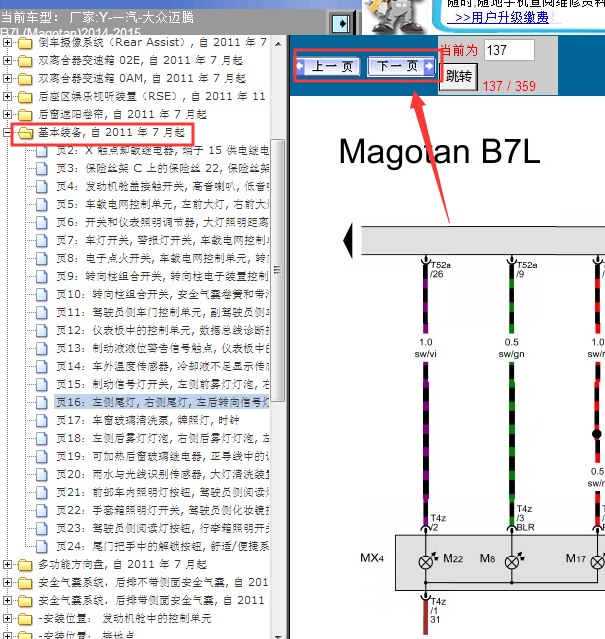This screenshot has width=605, height=639.
Task: Click page icon for 页5 车载电网控制单元
Action: 42,205
